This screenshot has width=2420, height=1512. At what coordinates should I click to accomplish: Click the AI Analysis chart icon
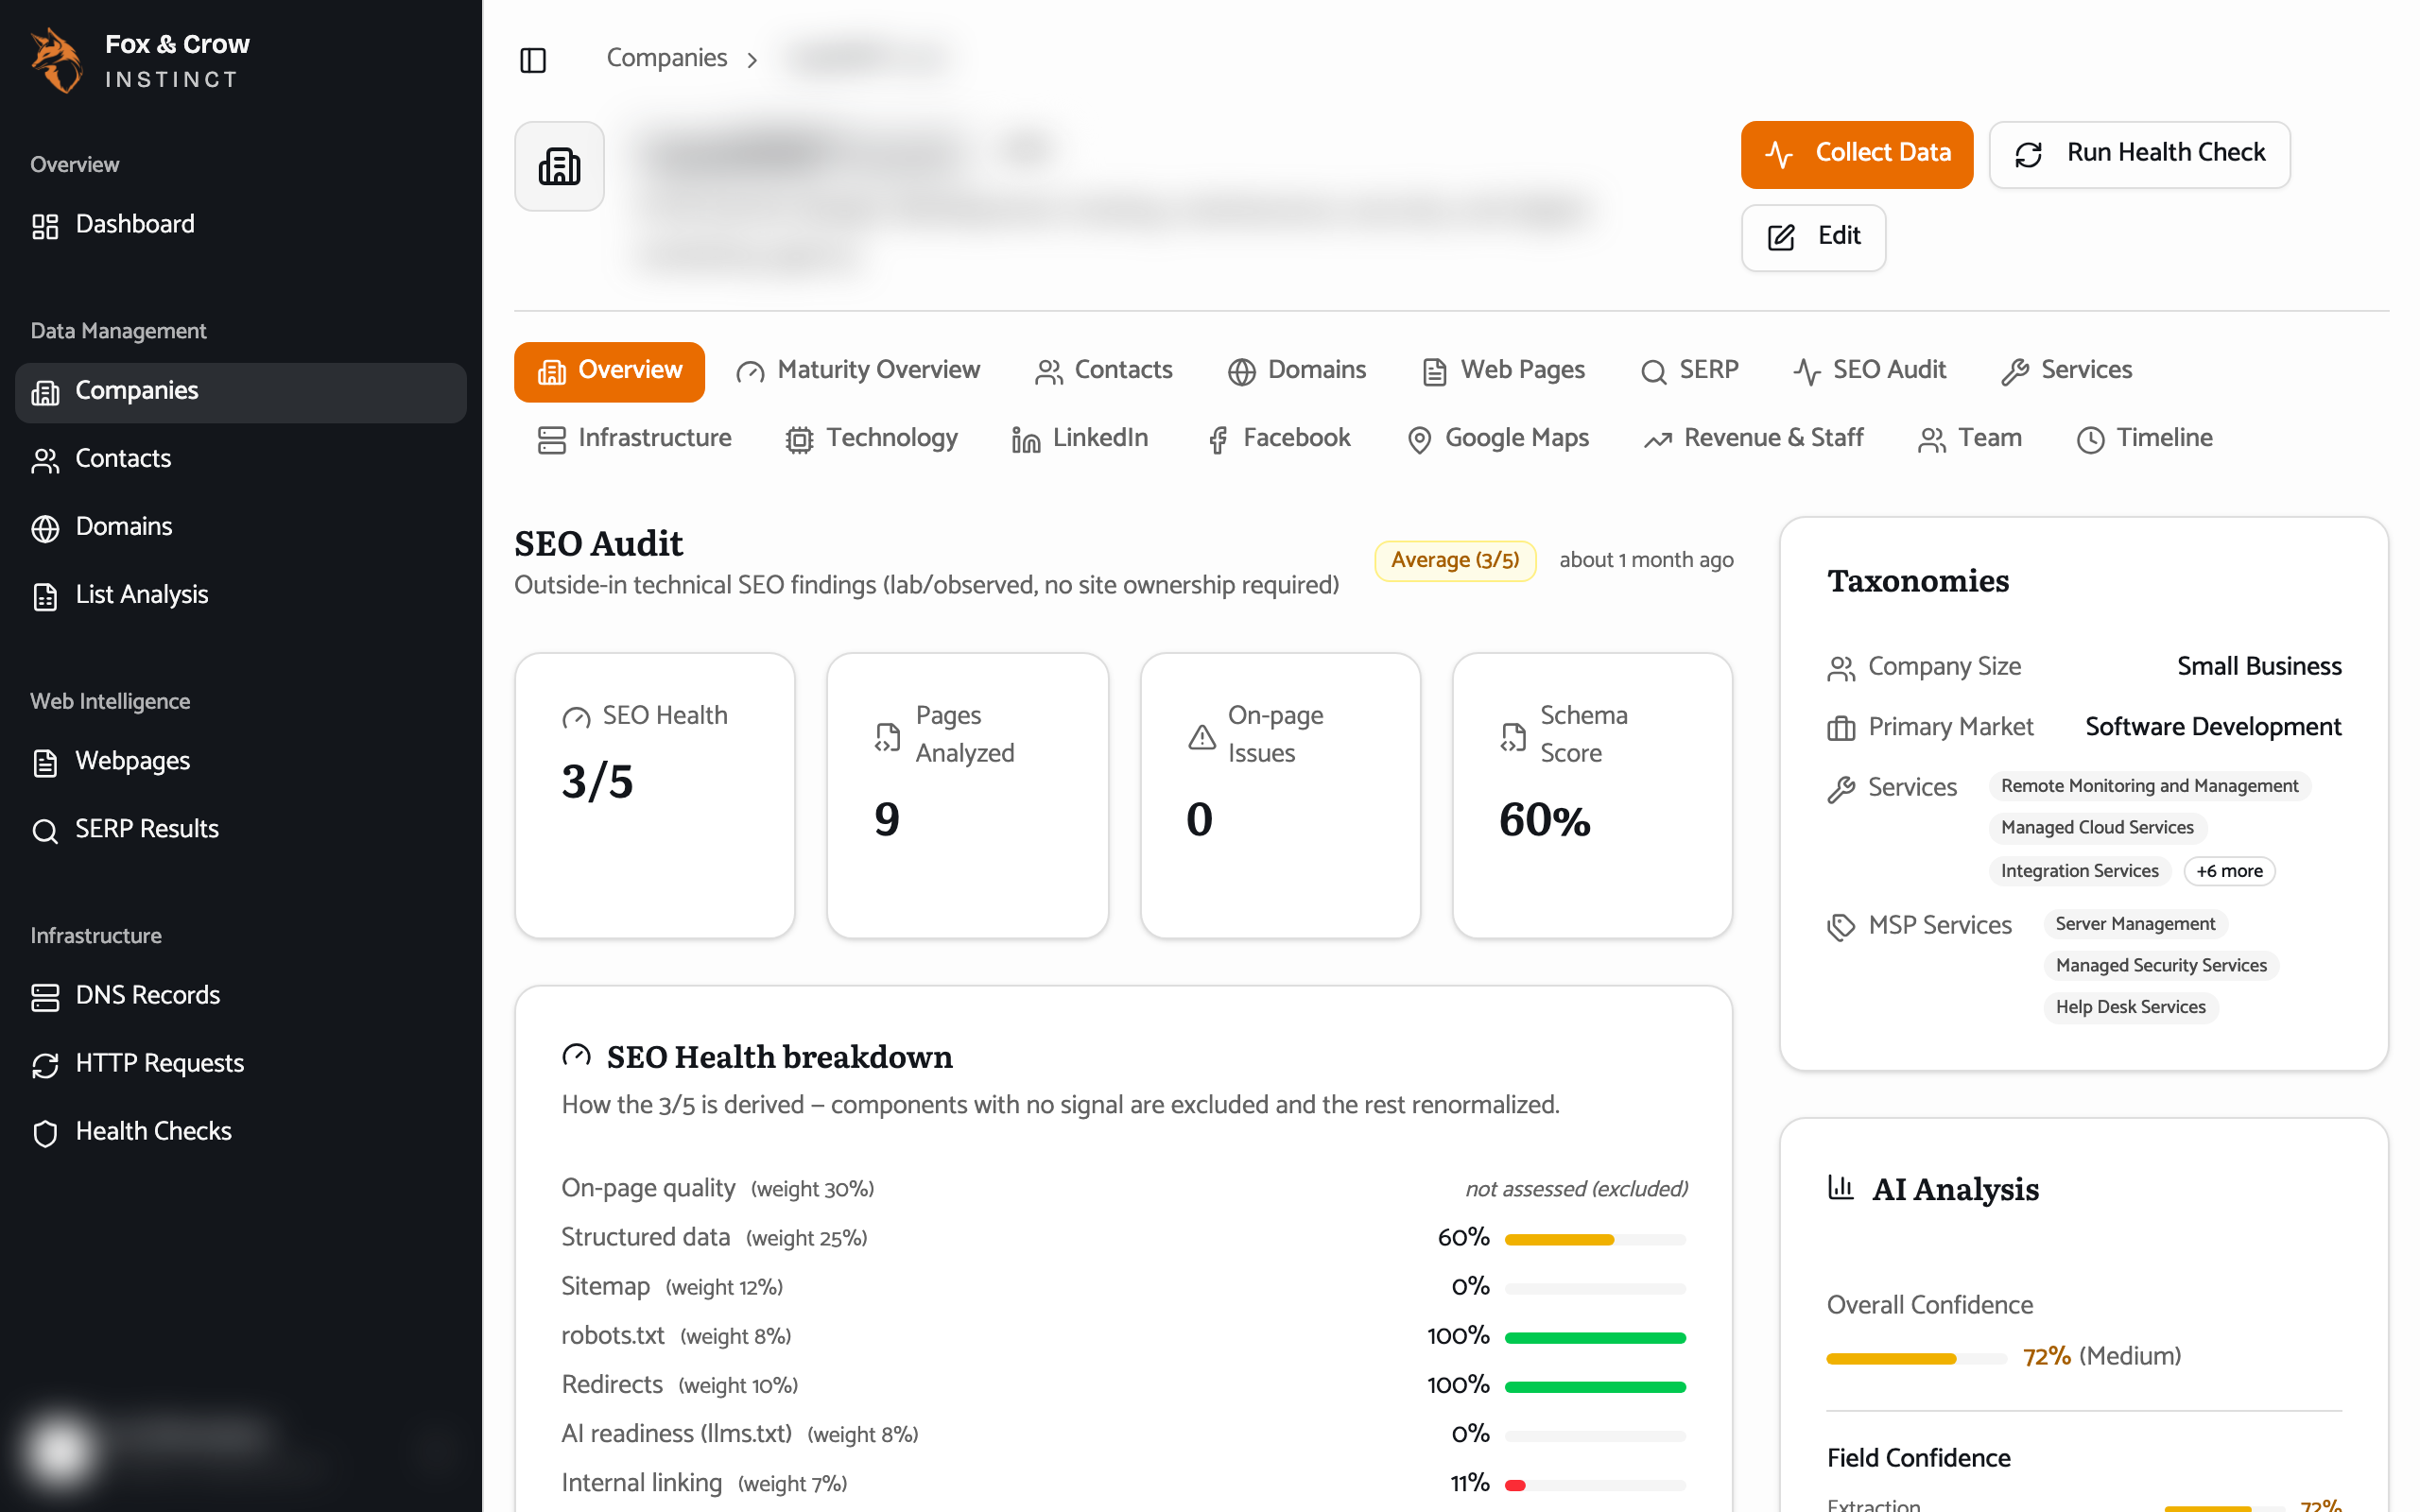tap(1840, 1189)
